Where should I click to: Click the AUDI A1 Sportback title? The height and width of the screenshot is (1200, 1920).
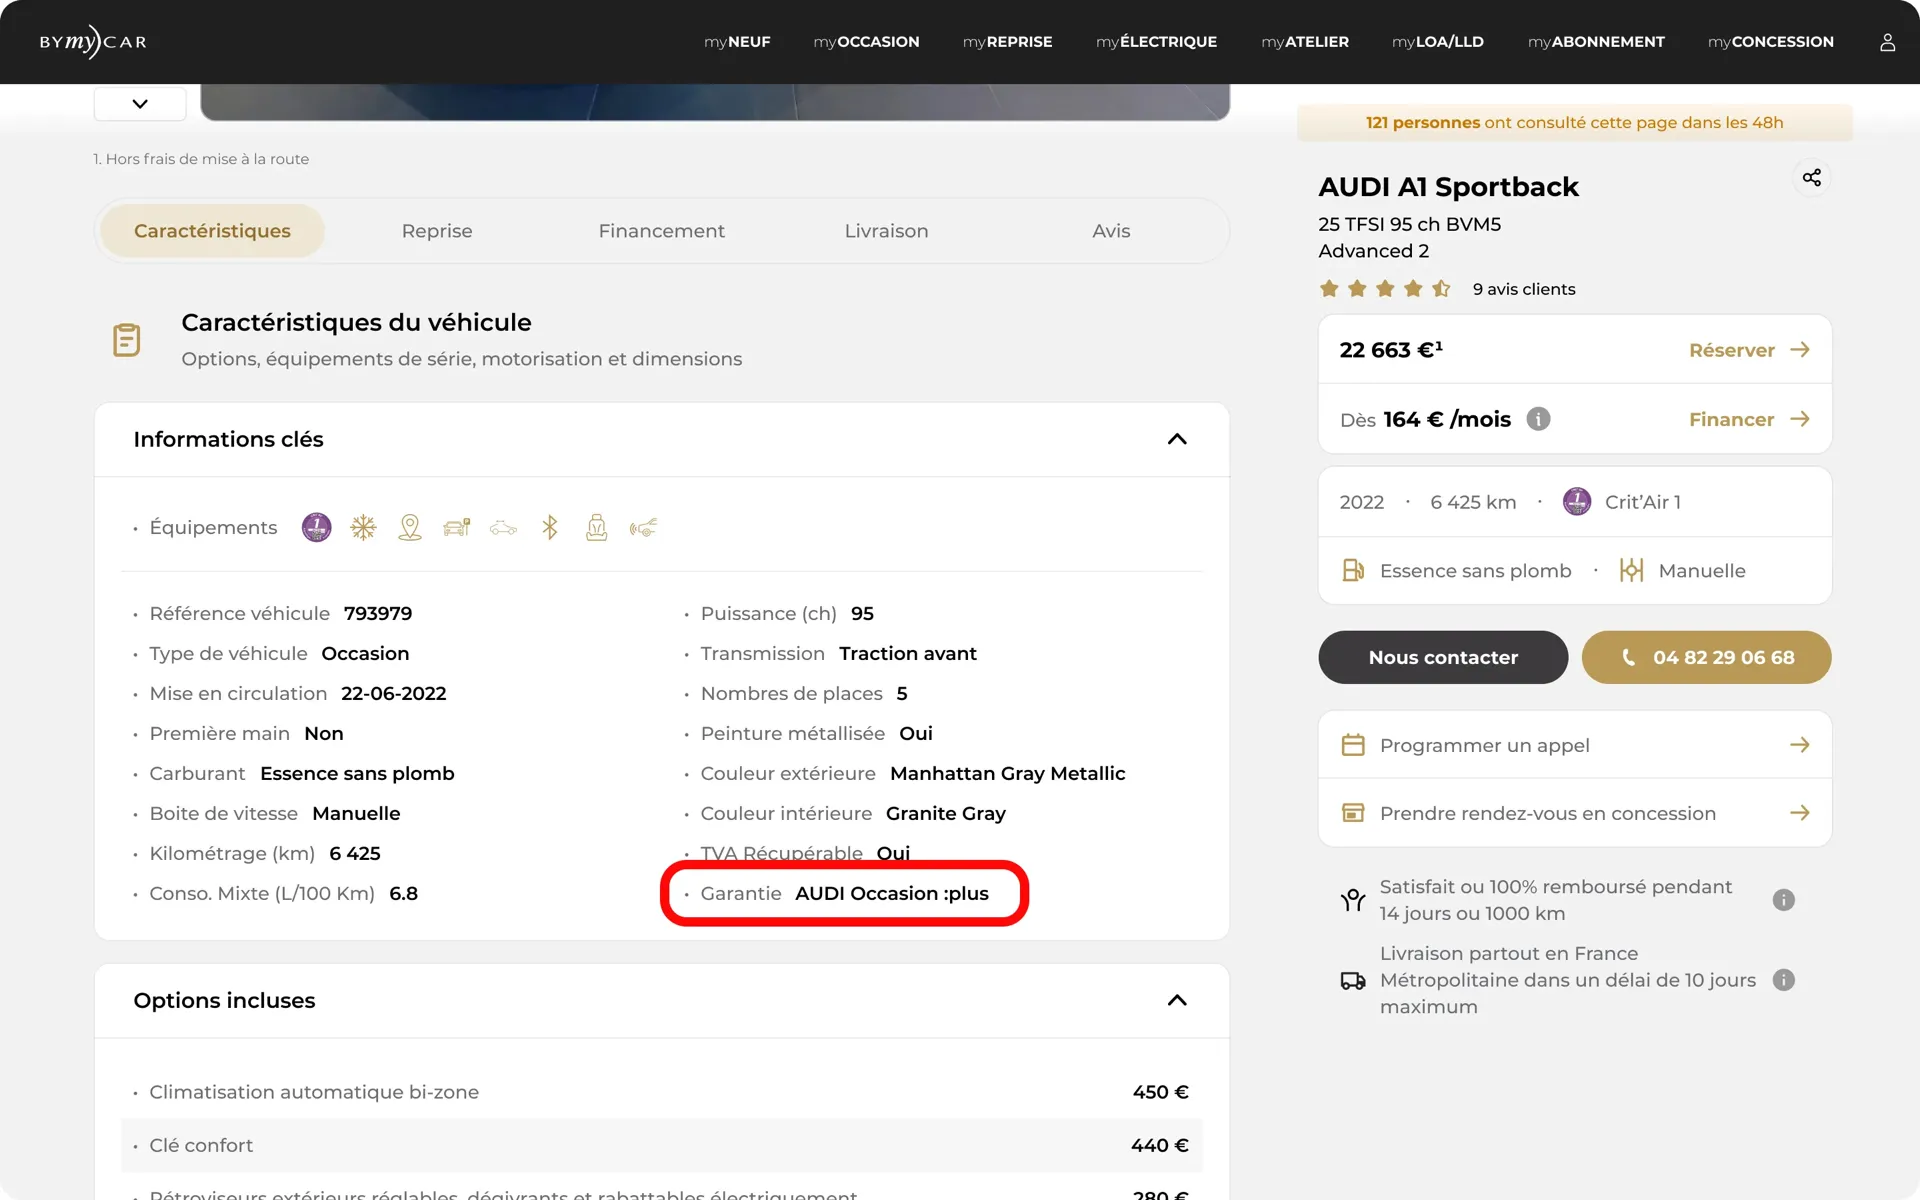coord(1448,187)
